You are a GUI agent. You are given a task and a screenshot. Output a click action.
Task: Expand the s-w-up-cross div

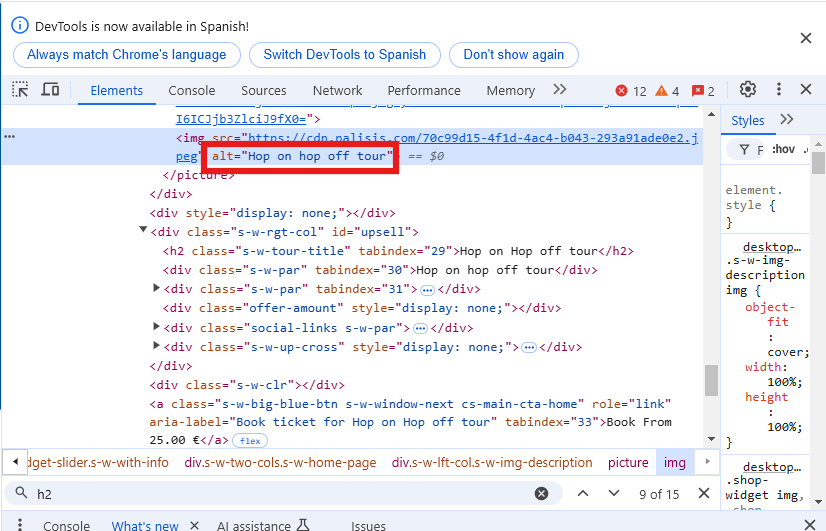156,346
